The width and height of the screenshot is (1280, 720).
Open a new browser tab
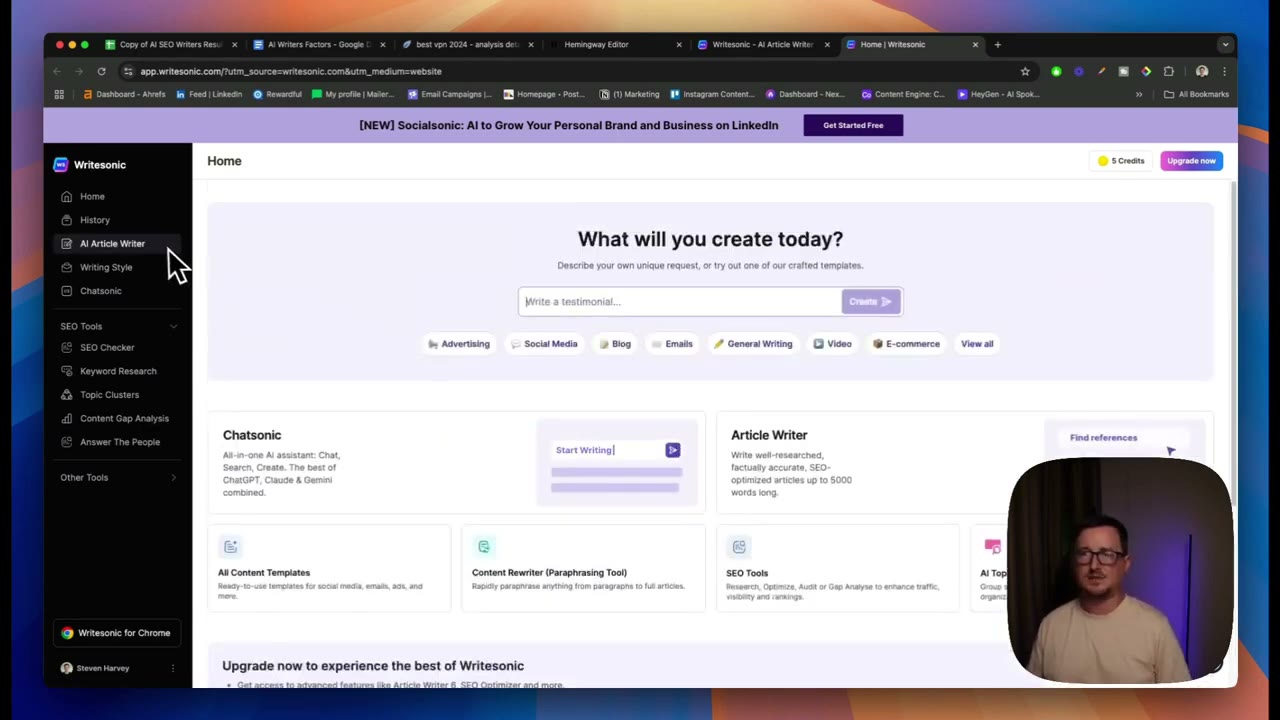click(x=997, y=45)
